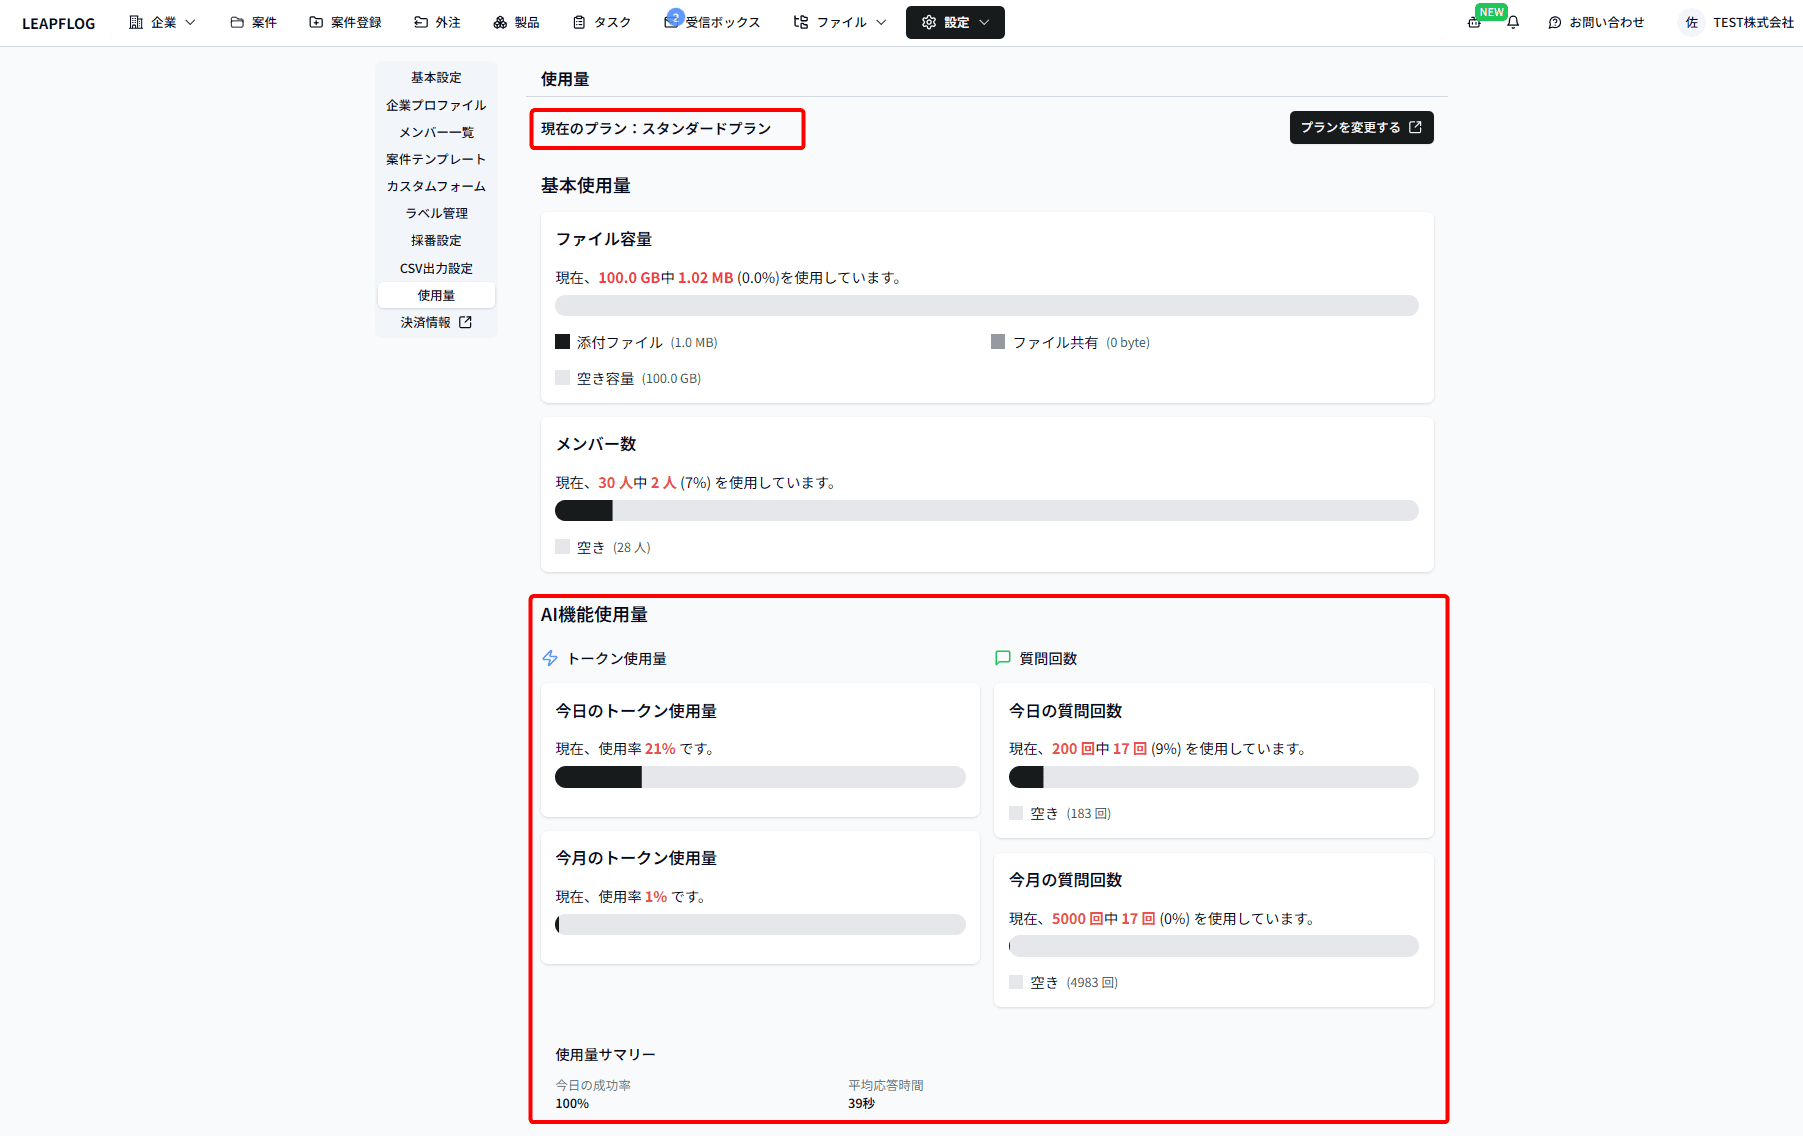Open the 設定 dropdown in the header
This screenshot has height=1136, width=1803.
tap(955, 22)
